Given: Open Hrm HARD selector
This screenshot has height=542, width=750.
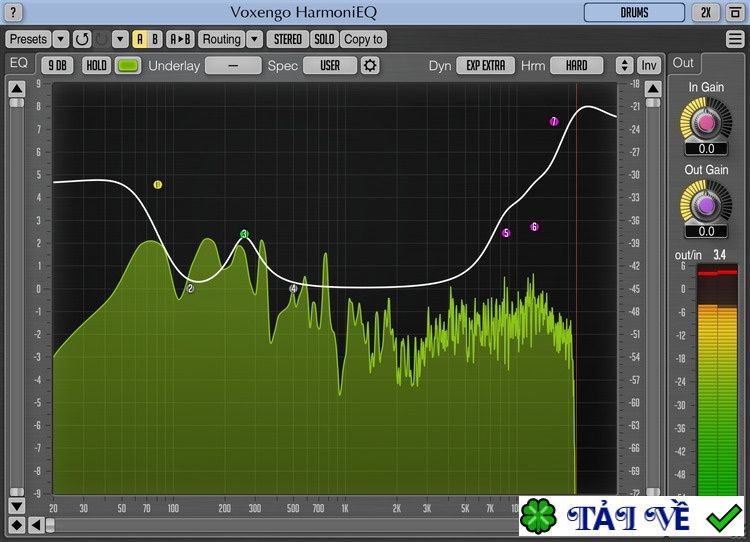Looking at the screenshot, I should [x=576, y=65].
